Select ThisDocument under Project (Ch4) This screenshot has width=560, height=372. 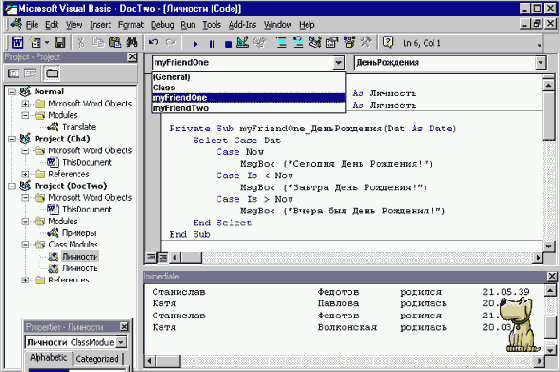[87, 162]
